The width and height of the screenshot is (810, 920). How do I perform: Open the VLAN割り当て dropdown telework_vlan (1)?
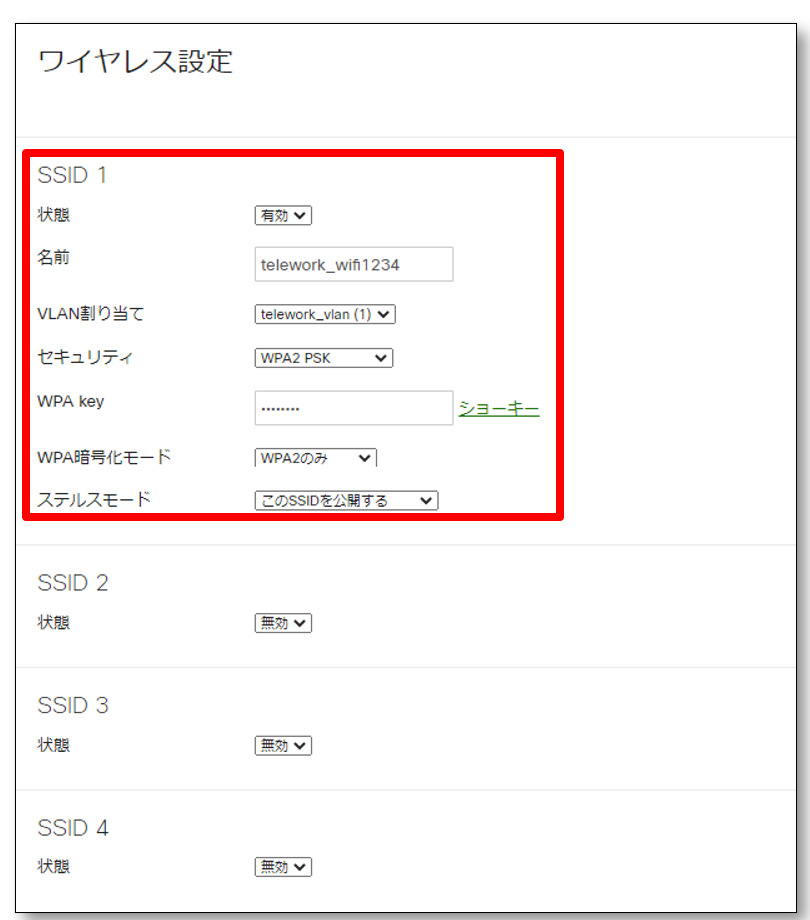325,314
